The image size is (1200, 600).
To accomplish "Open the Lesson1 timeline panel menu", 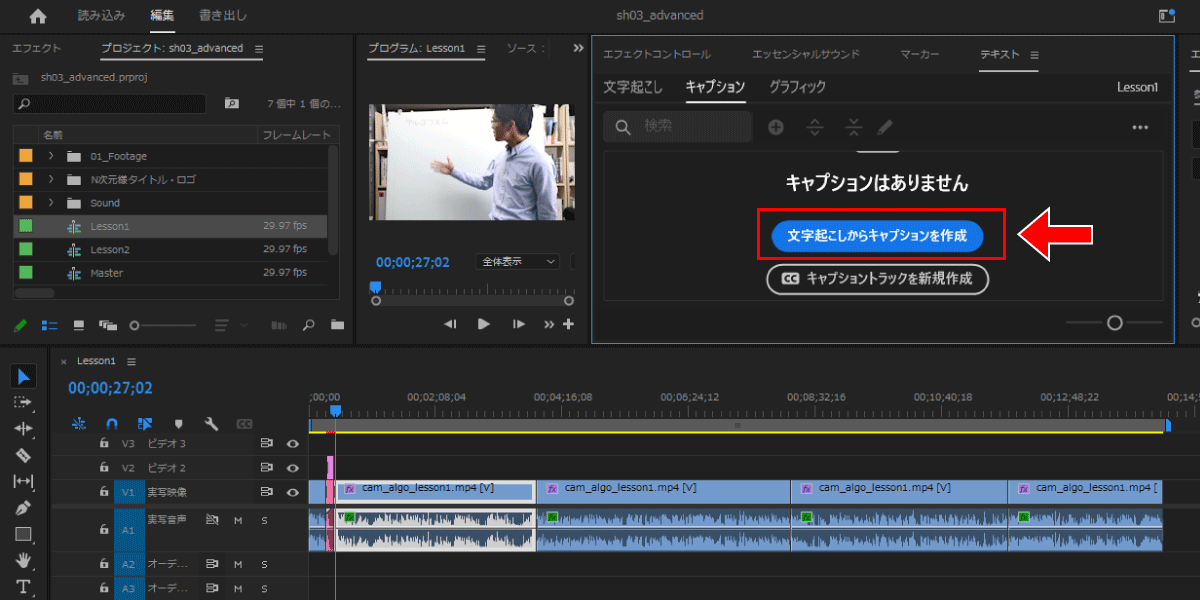I will click(x=131, y=361).
